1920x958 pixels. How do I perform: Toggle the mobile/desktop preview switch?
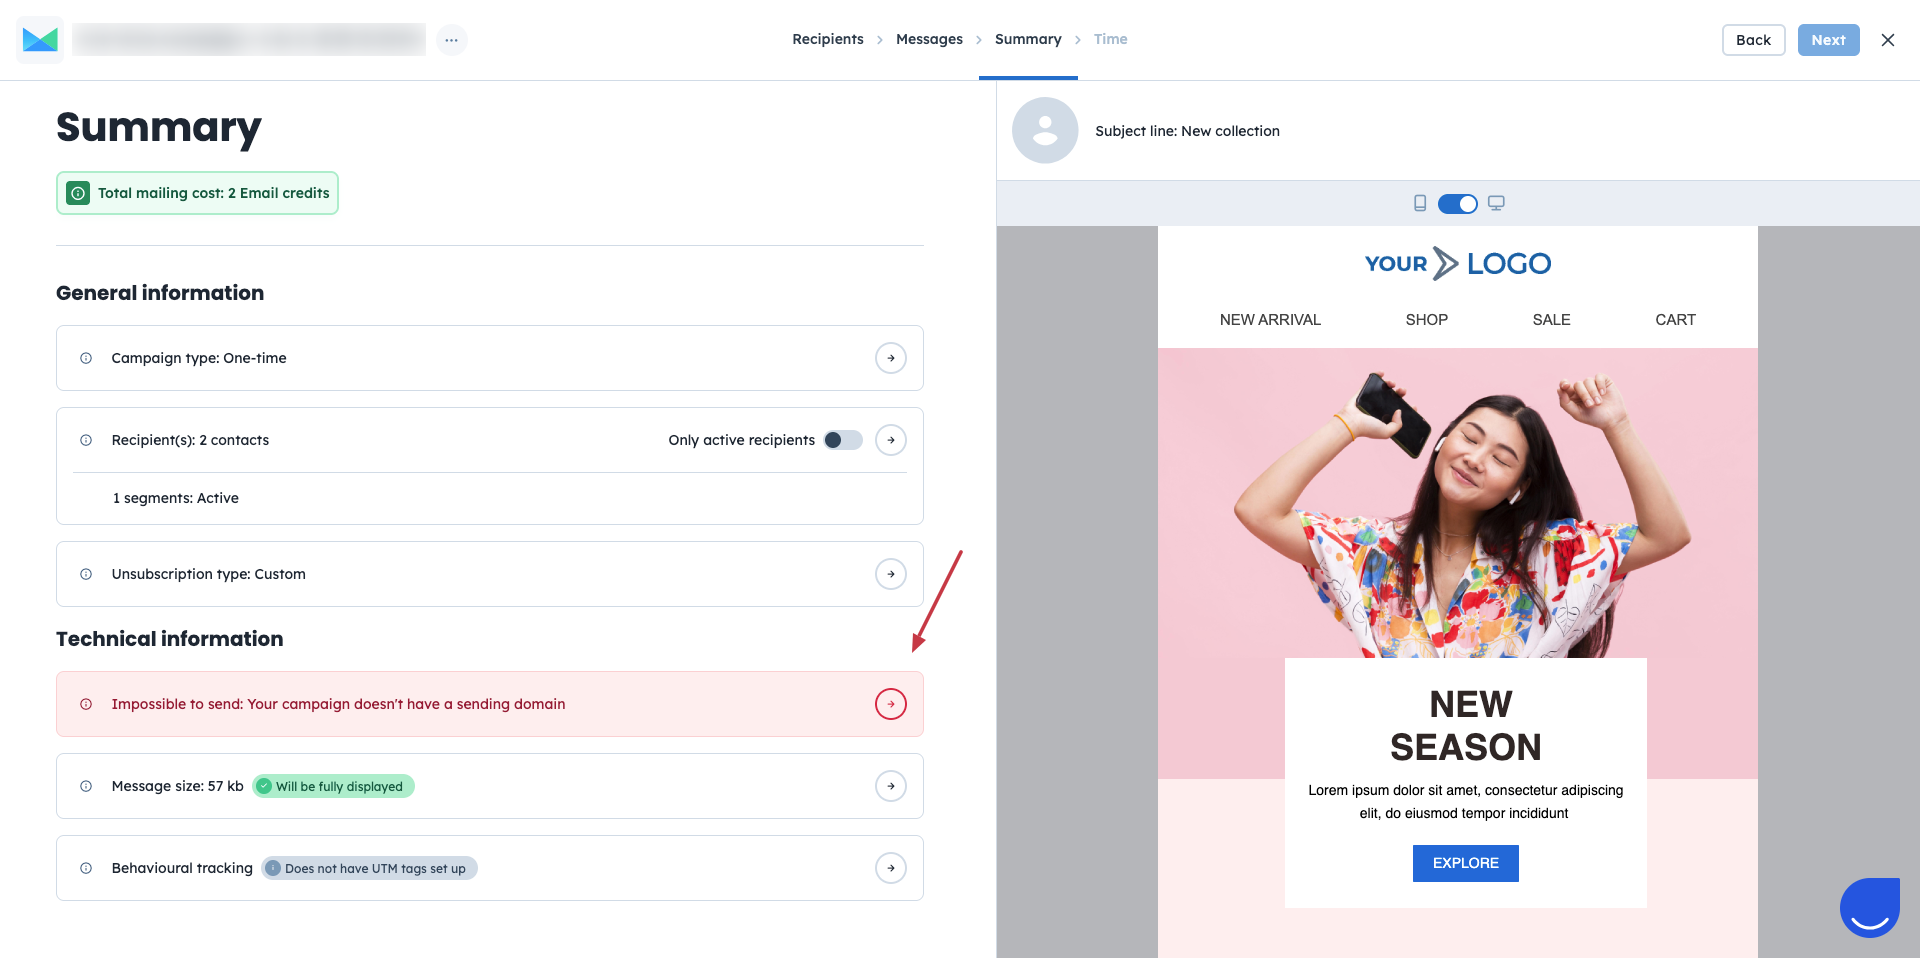pyautogui.click(x=1458, y=204)
